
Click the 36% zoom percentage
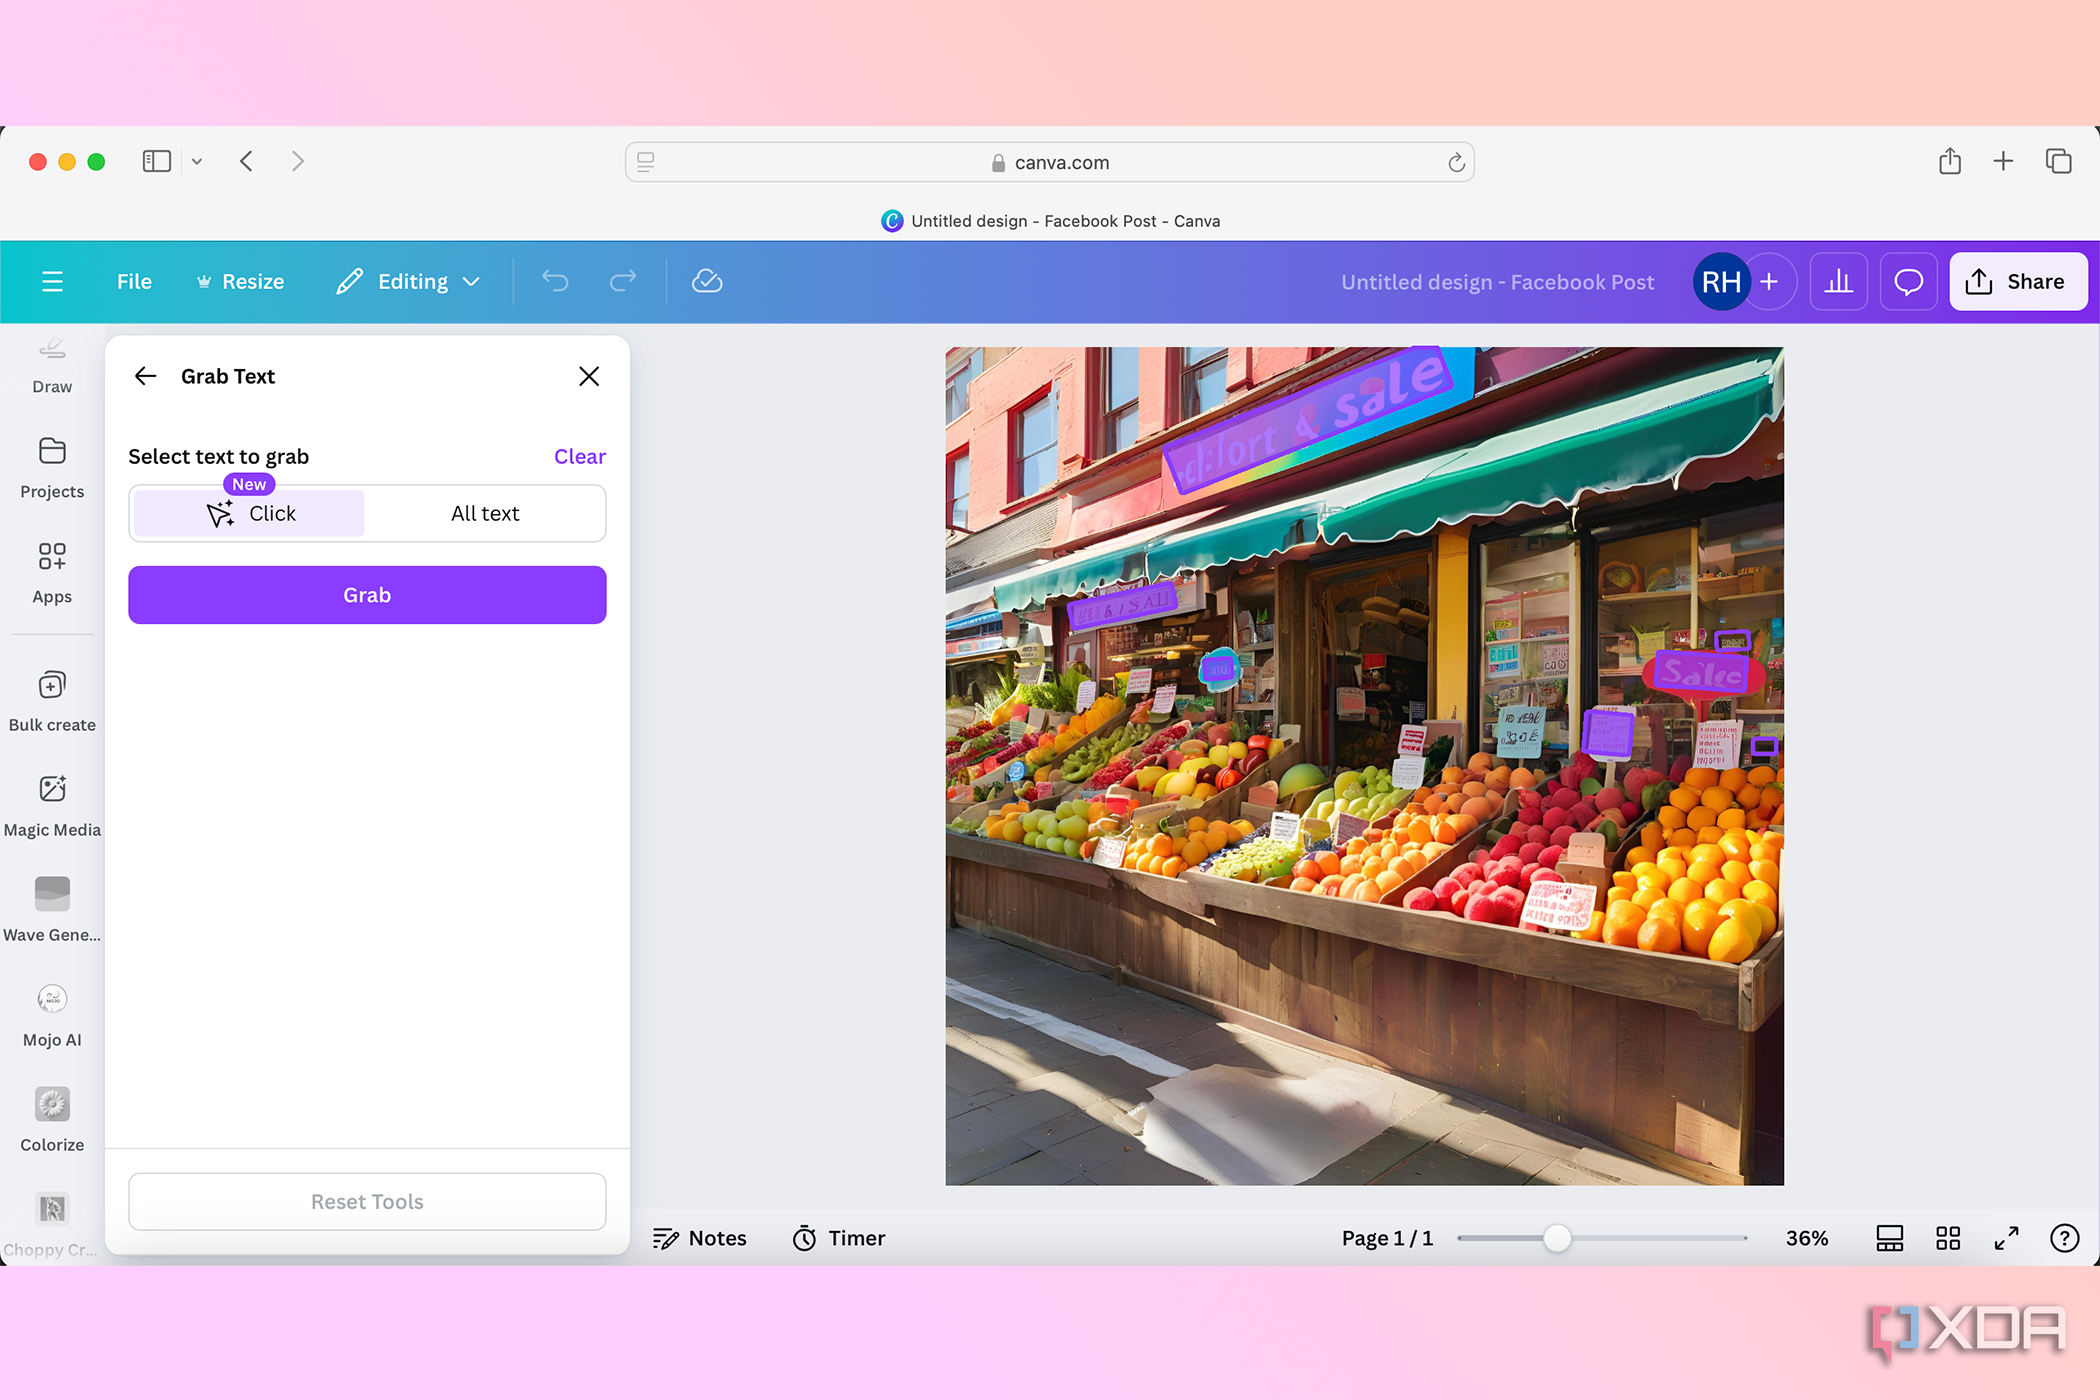point(1807,1238)
